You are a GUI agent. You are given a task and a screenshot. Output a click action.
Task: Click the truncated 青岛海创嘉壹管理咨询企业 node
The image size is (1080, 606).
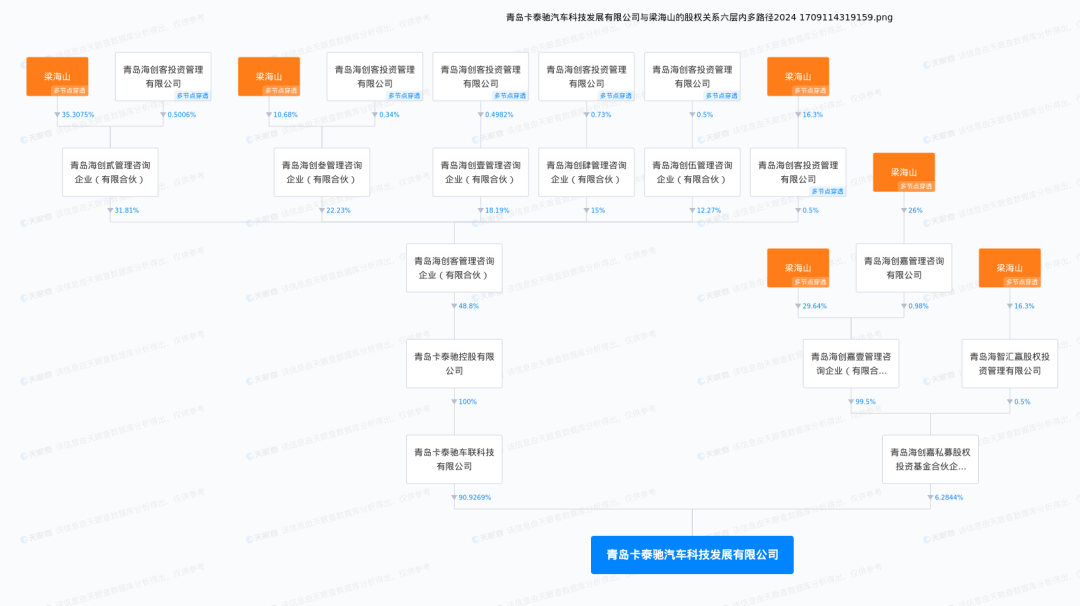coord(851,363)
